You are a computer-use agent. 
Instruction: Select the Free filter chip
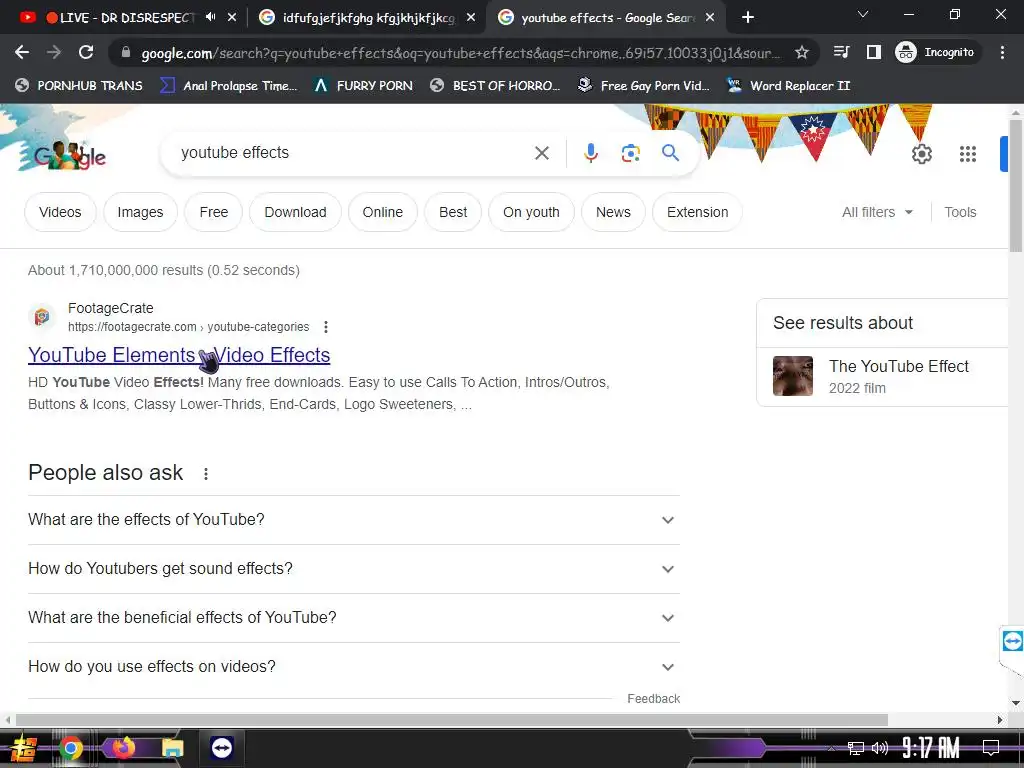[214, 212]
